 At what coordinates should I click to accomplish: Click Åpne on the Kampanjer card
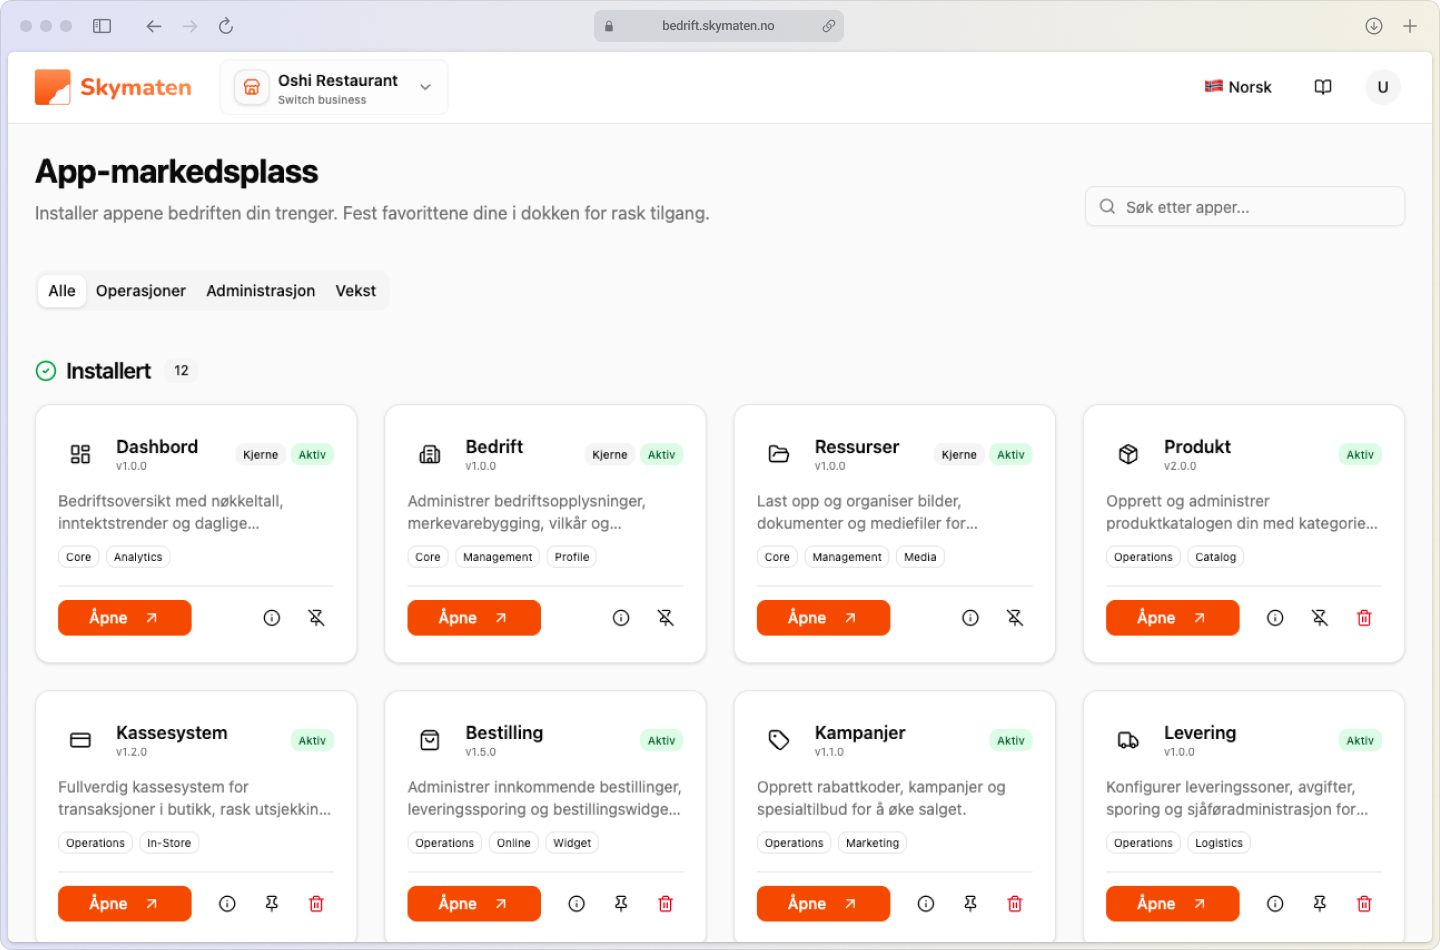click(822, 904)
